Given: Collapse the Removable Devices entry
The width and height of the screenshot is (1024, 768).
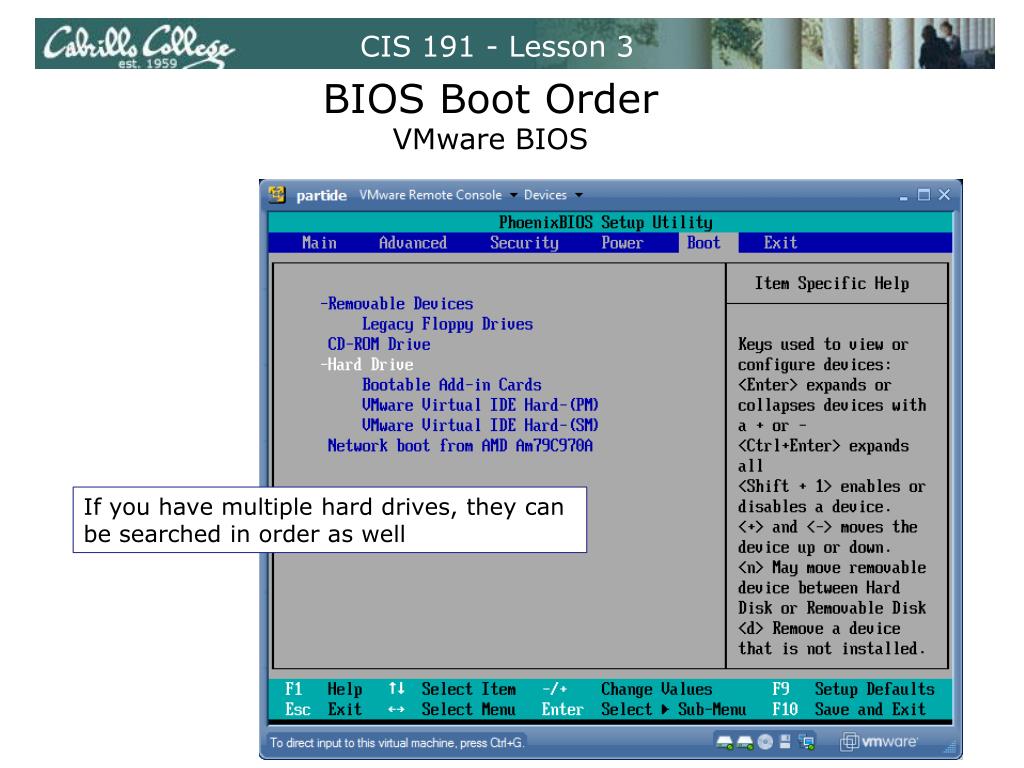Looking at the screenshot, I should (x=396, y=304).
